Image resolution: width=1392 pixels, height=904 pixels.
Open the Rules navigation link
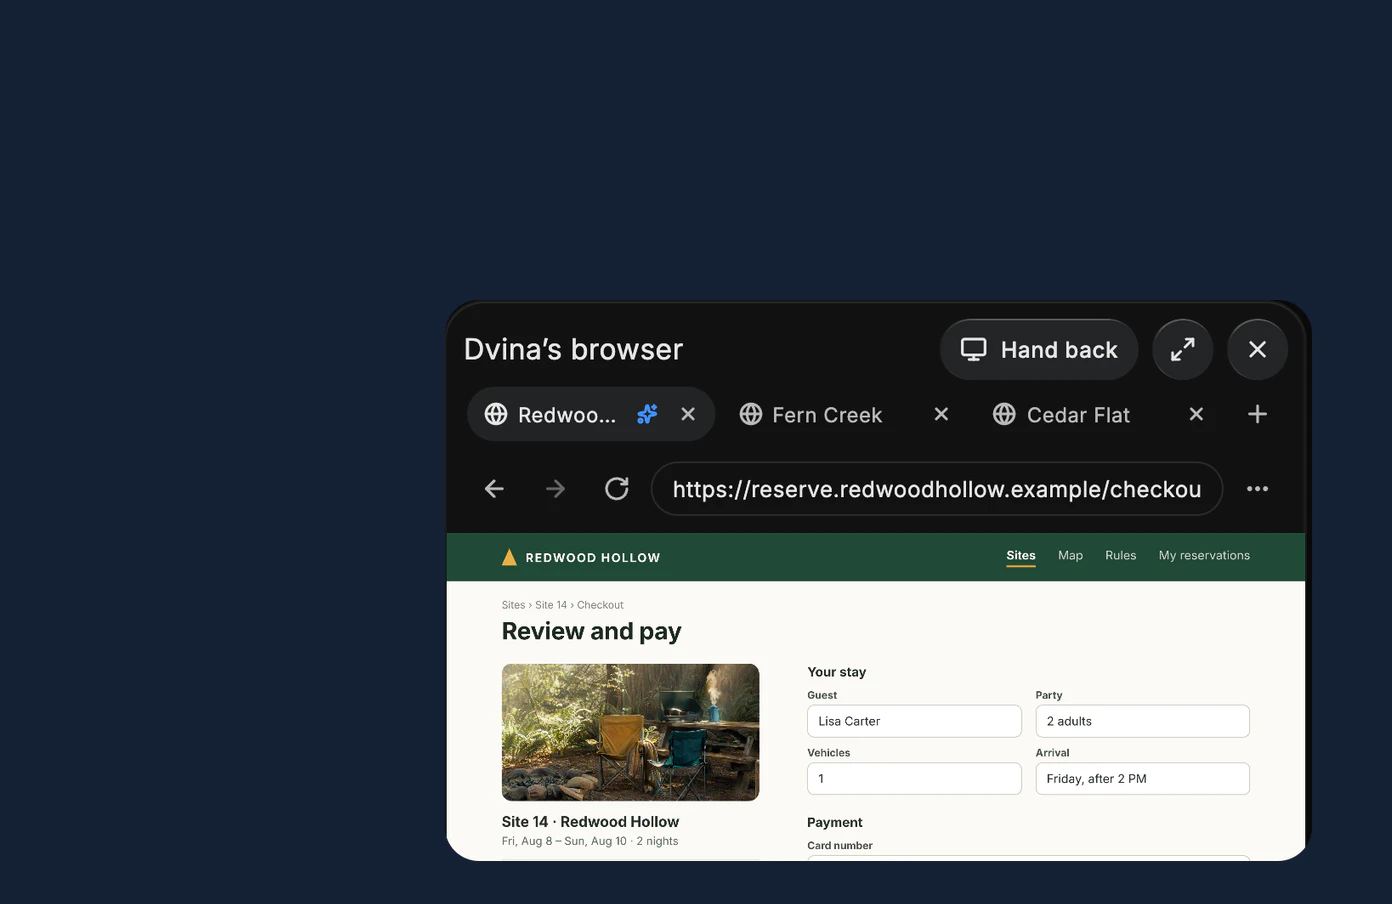point(1120,555)
